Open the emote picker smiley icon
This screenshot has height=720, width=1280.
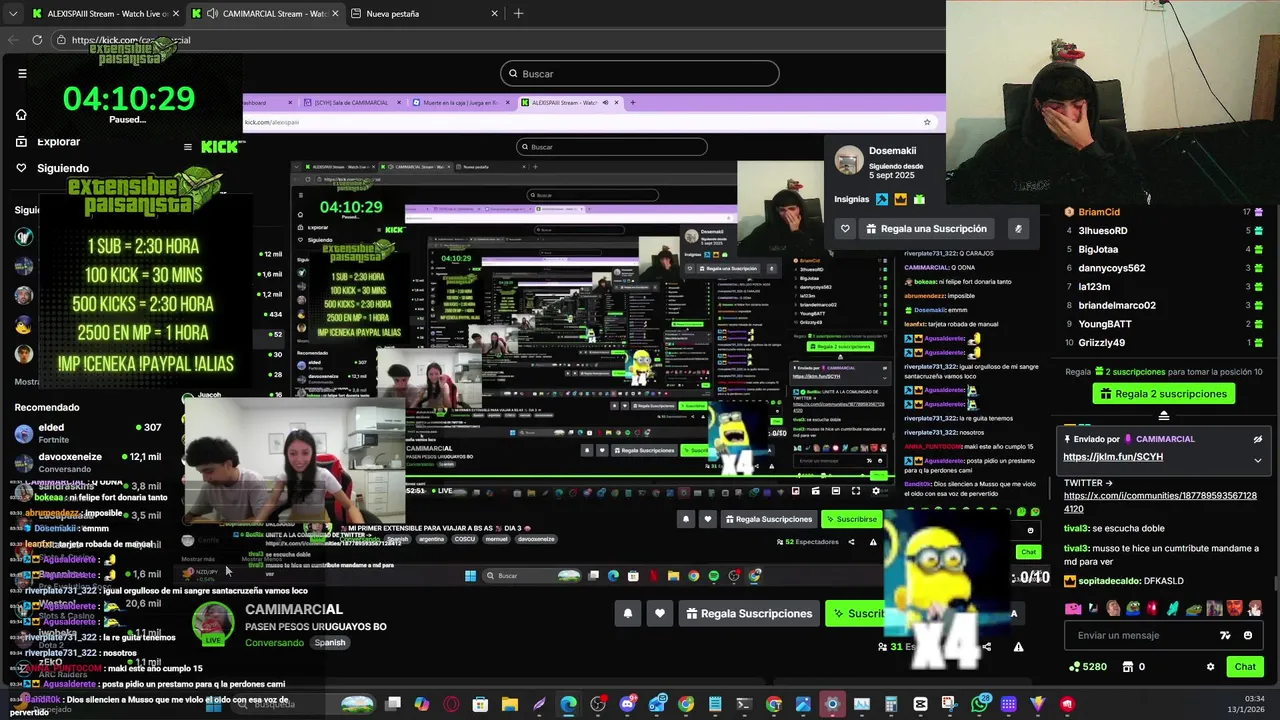pyautogui.click(x=1247, y=635)
